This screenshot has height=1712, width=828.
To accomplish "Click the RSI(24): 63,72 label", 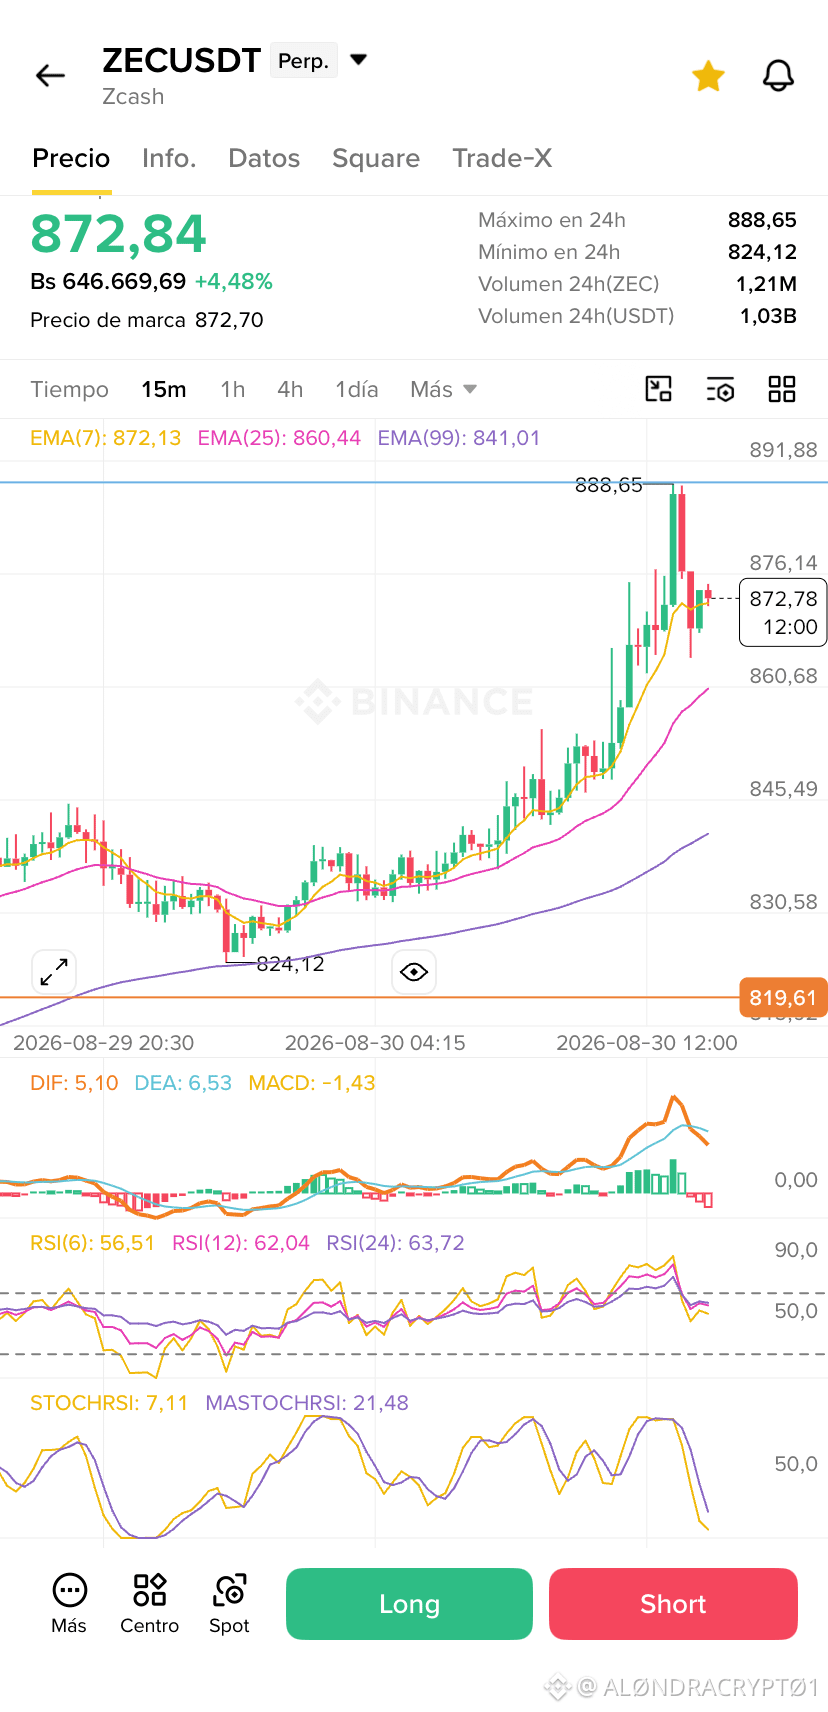I will pyautogui.click(x=396, y=1243).
